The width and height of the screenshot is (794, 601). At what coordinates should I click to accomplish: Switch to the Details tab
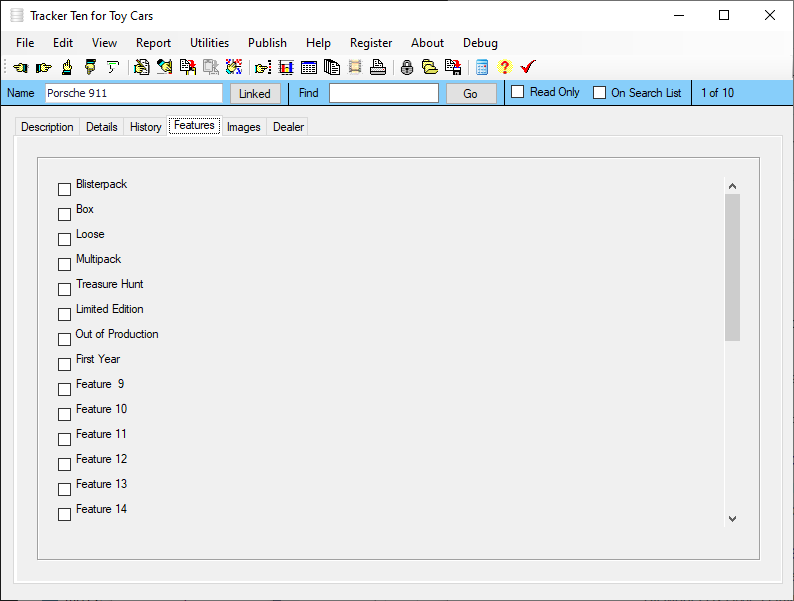(102, 127)
